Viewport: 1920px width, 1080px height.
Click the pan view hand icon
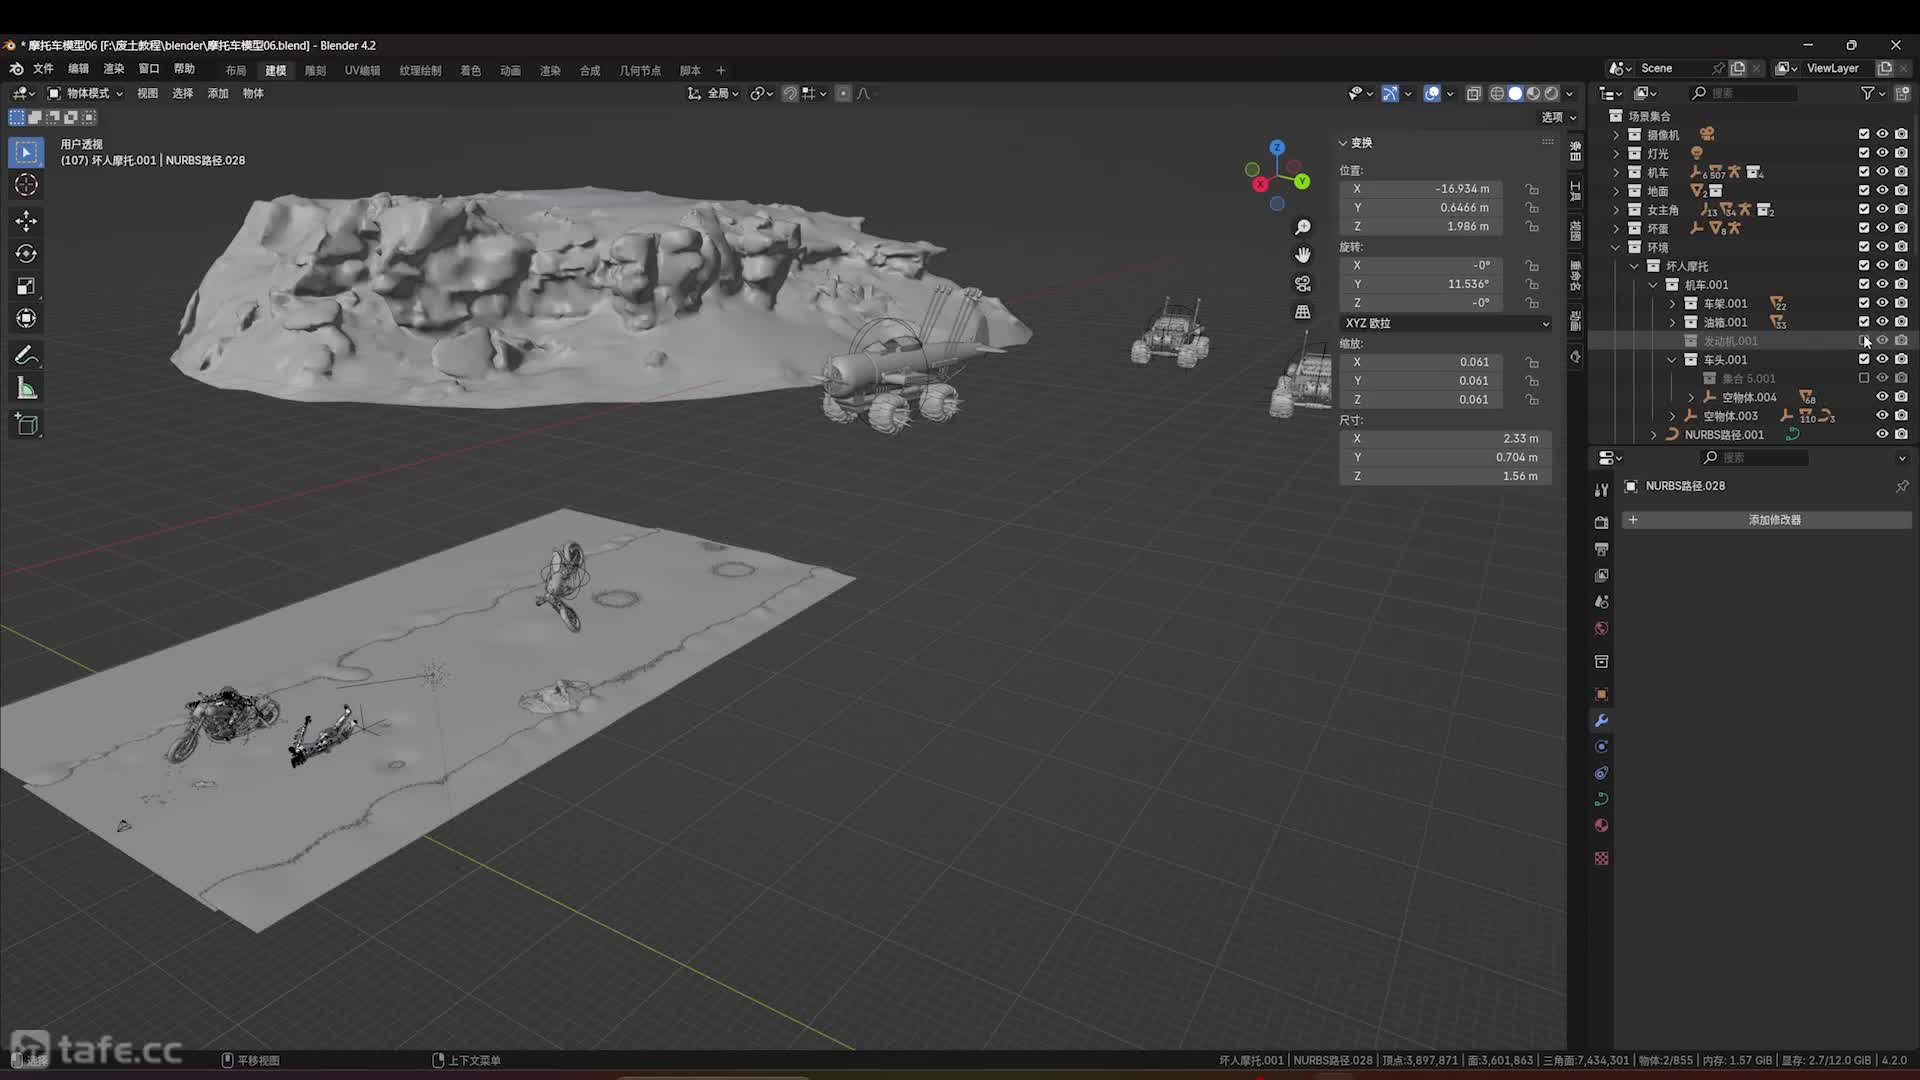(1302, 256)
